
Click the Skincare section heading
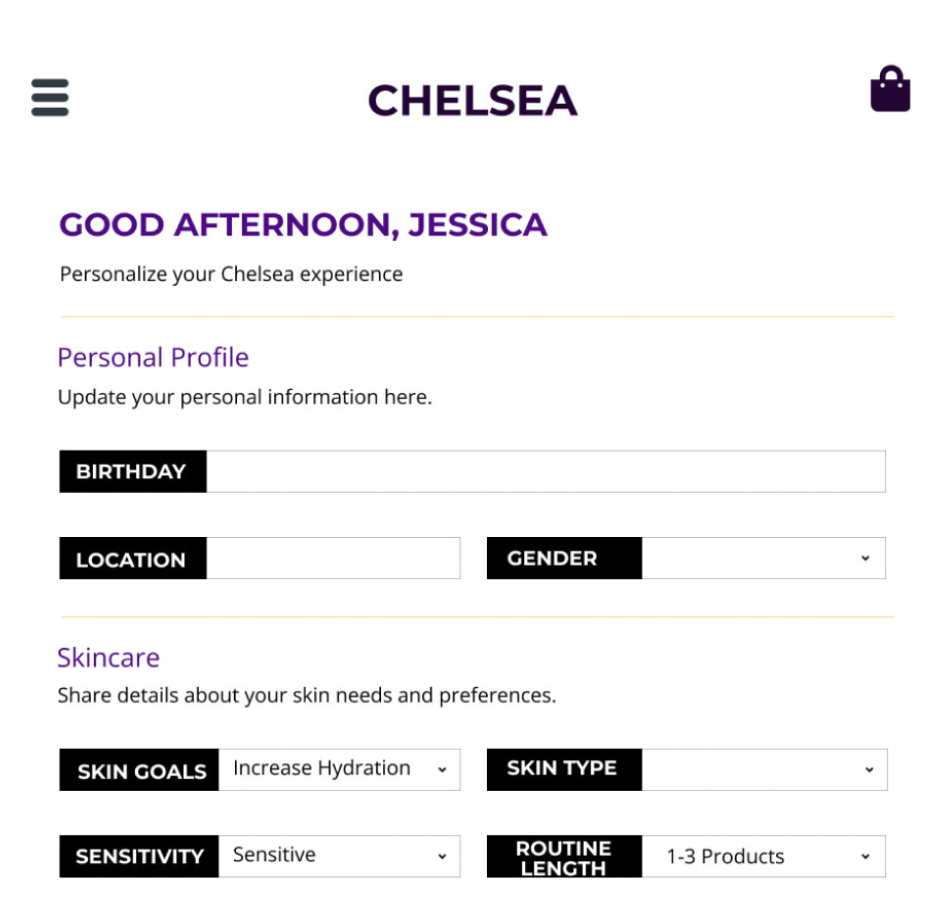coord(108,658)
